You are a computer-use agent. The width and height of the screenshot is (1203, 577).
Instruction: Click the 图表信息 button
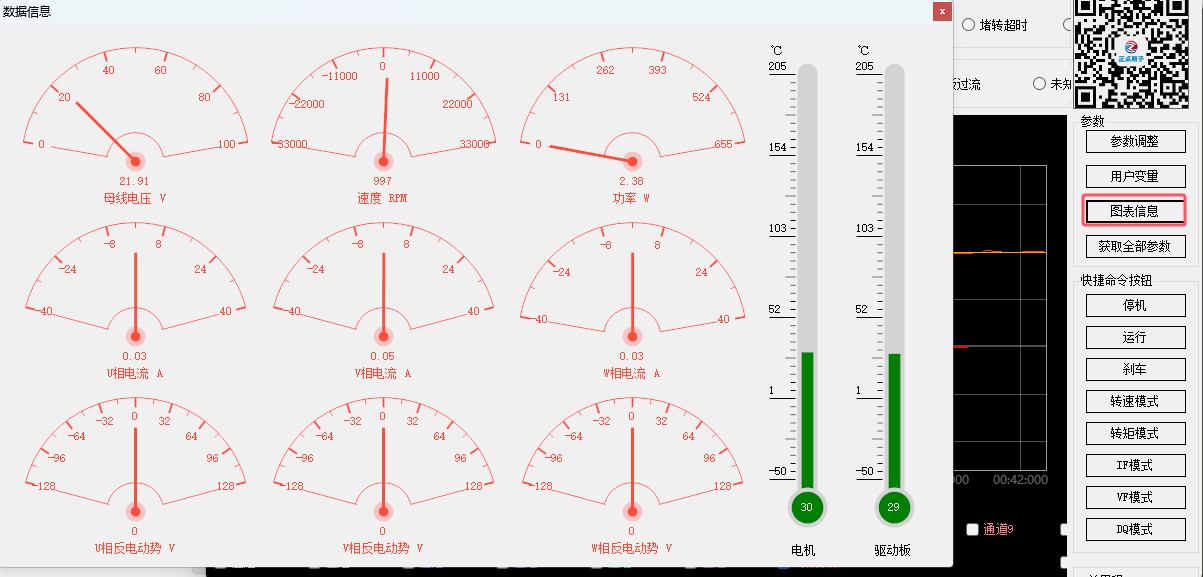1135,211
